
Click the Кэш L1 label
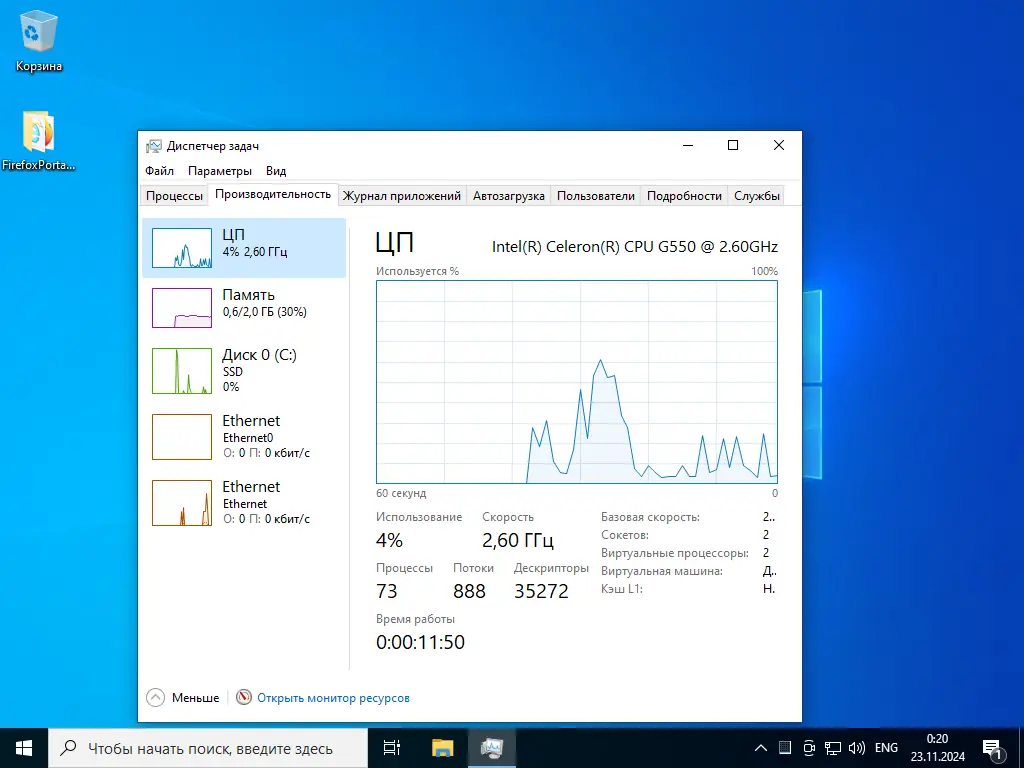pos(622,588)
